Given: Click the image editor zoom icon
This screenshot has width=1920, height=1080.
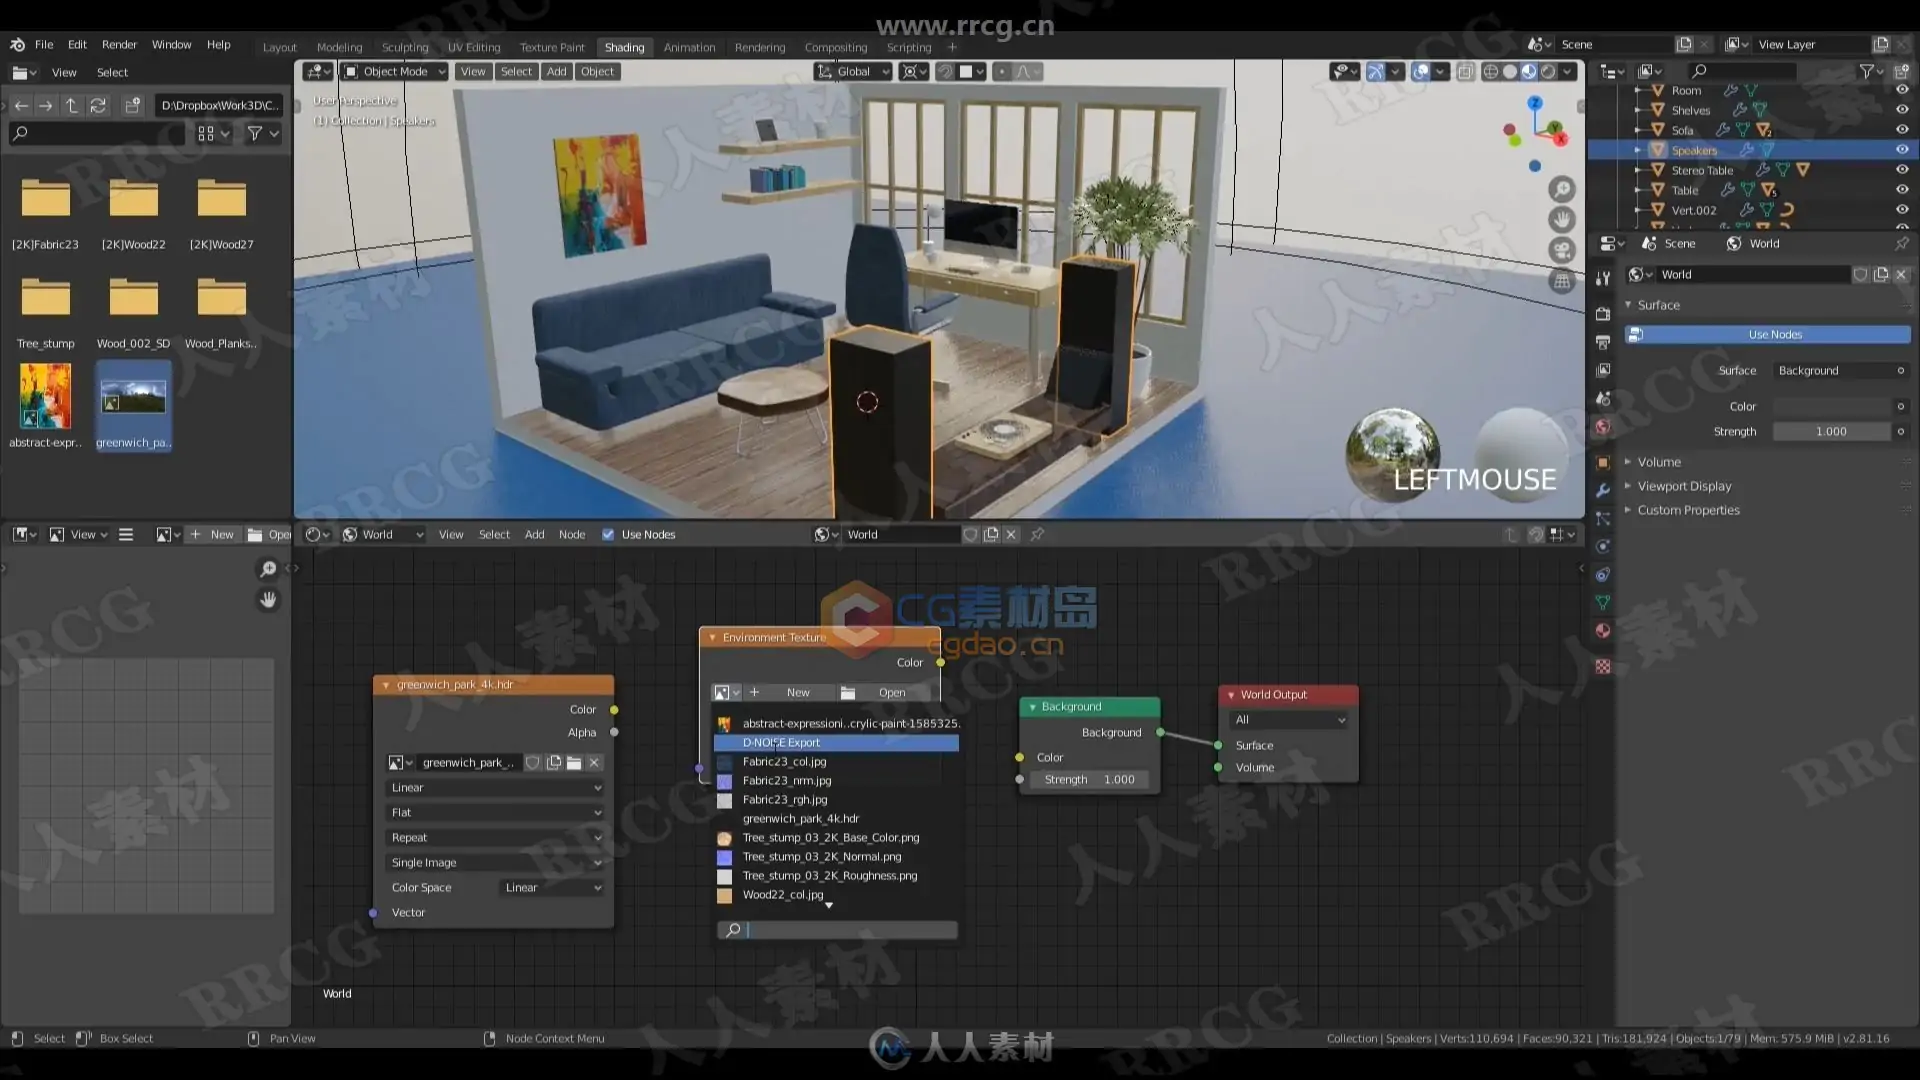Looking at the screenshot, I should tap(268, 569).
